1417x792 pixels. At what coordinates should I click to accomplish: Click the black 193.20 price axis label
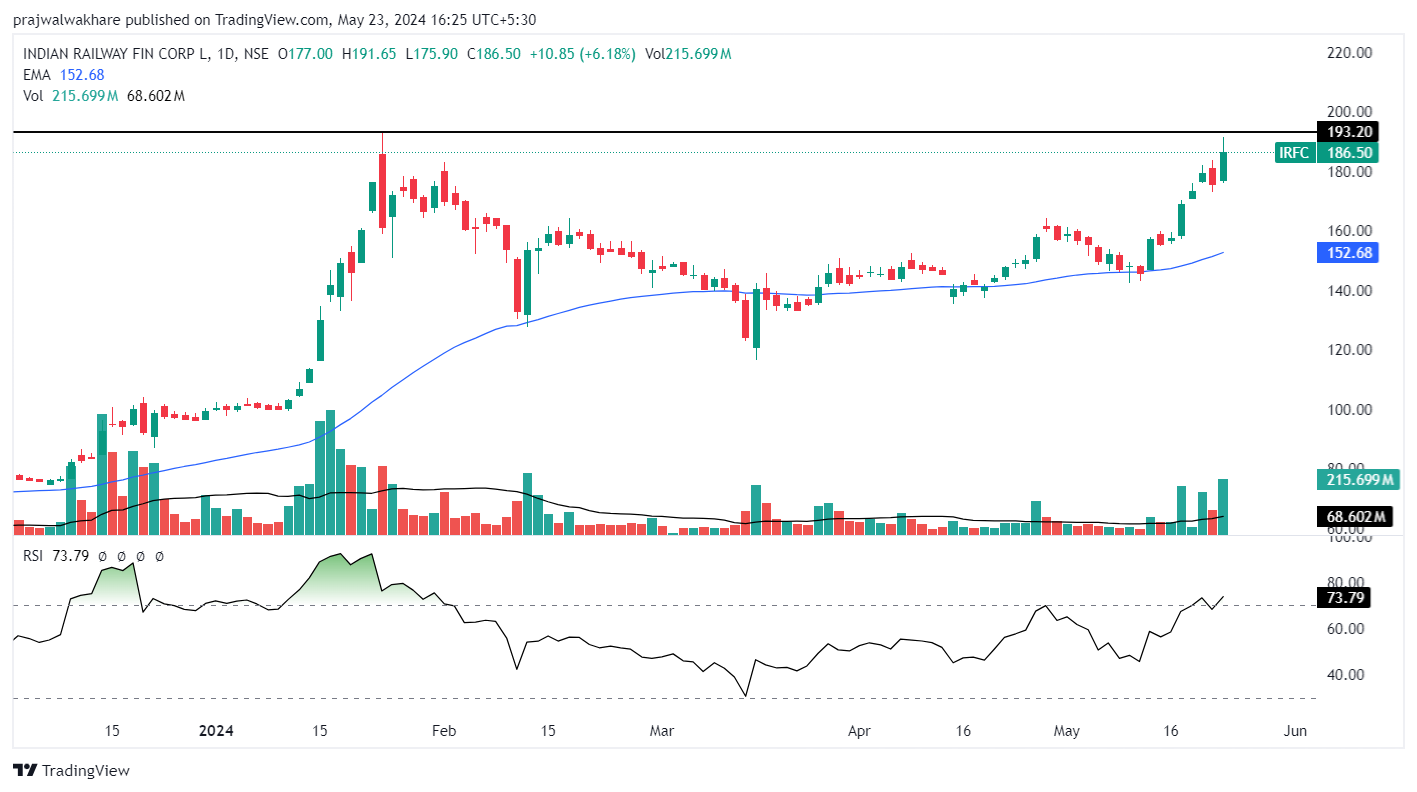1348,132
